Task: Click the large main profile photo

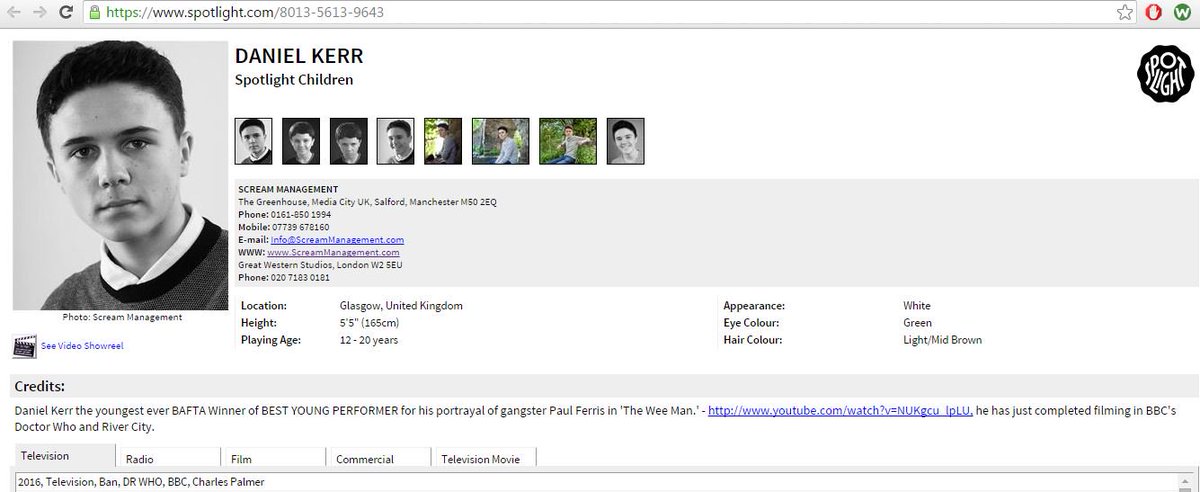Action: (x=122, y=176)
